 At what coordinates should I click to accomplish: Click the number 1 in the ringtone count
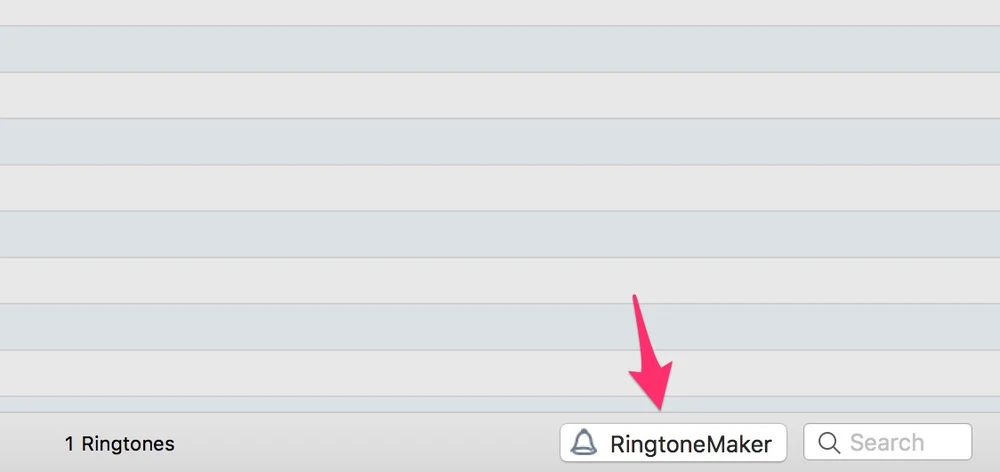click(x=70, y=443)
